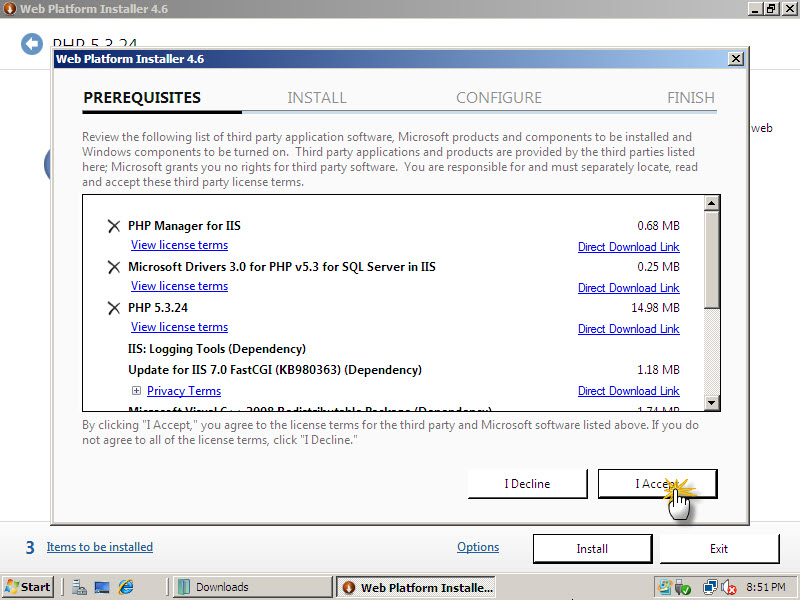The width and height of the screenshot is (800, 600).
Task: Click the list scrollbar up arrow
Action: pos(711,203)
